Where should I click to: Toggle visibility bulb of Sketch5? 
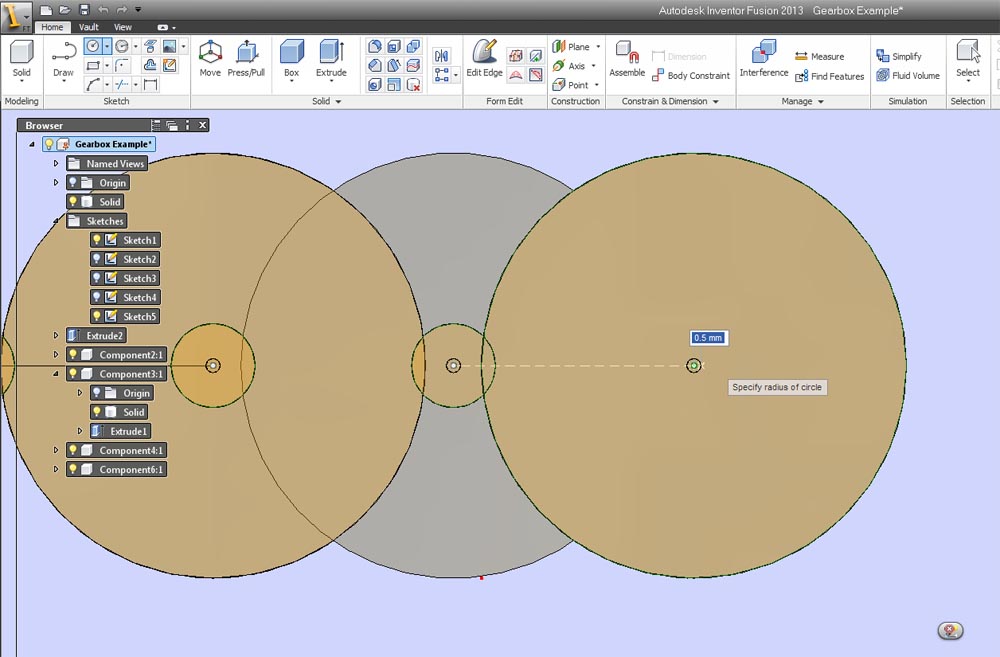[x=97, y=316]
